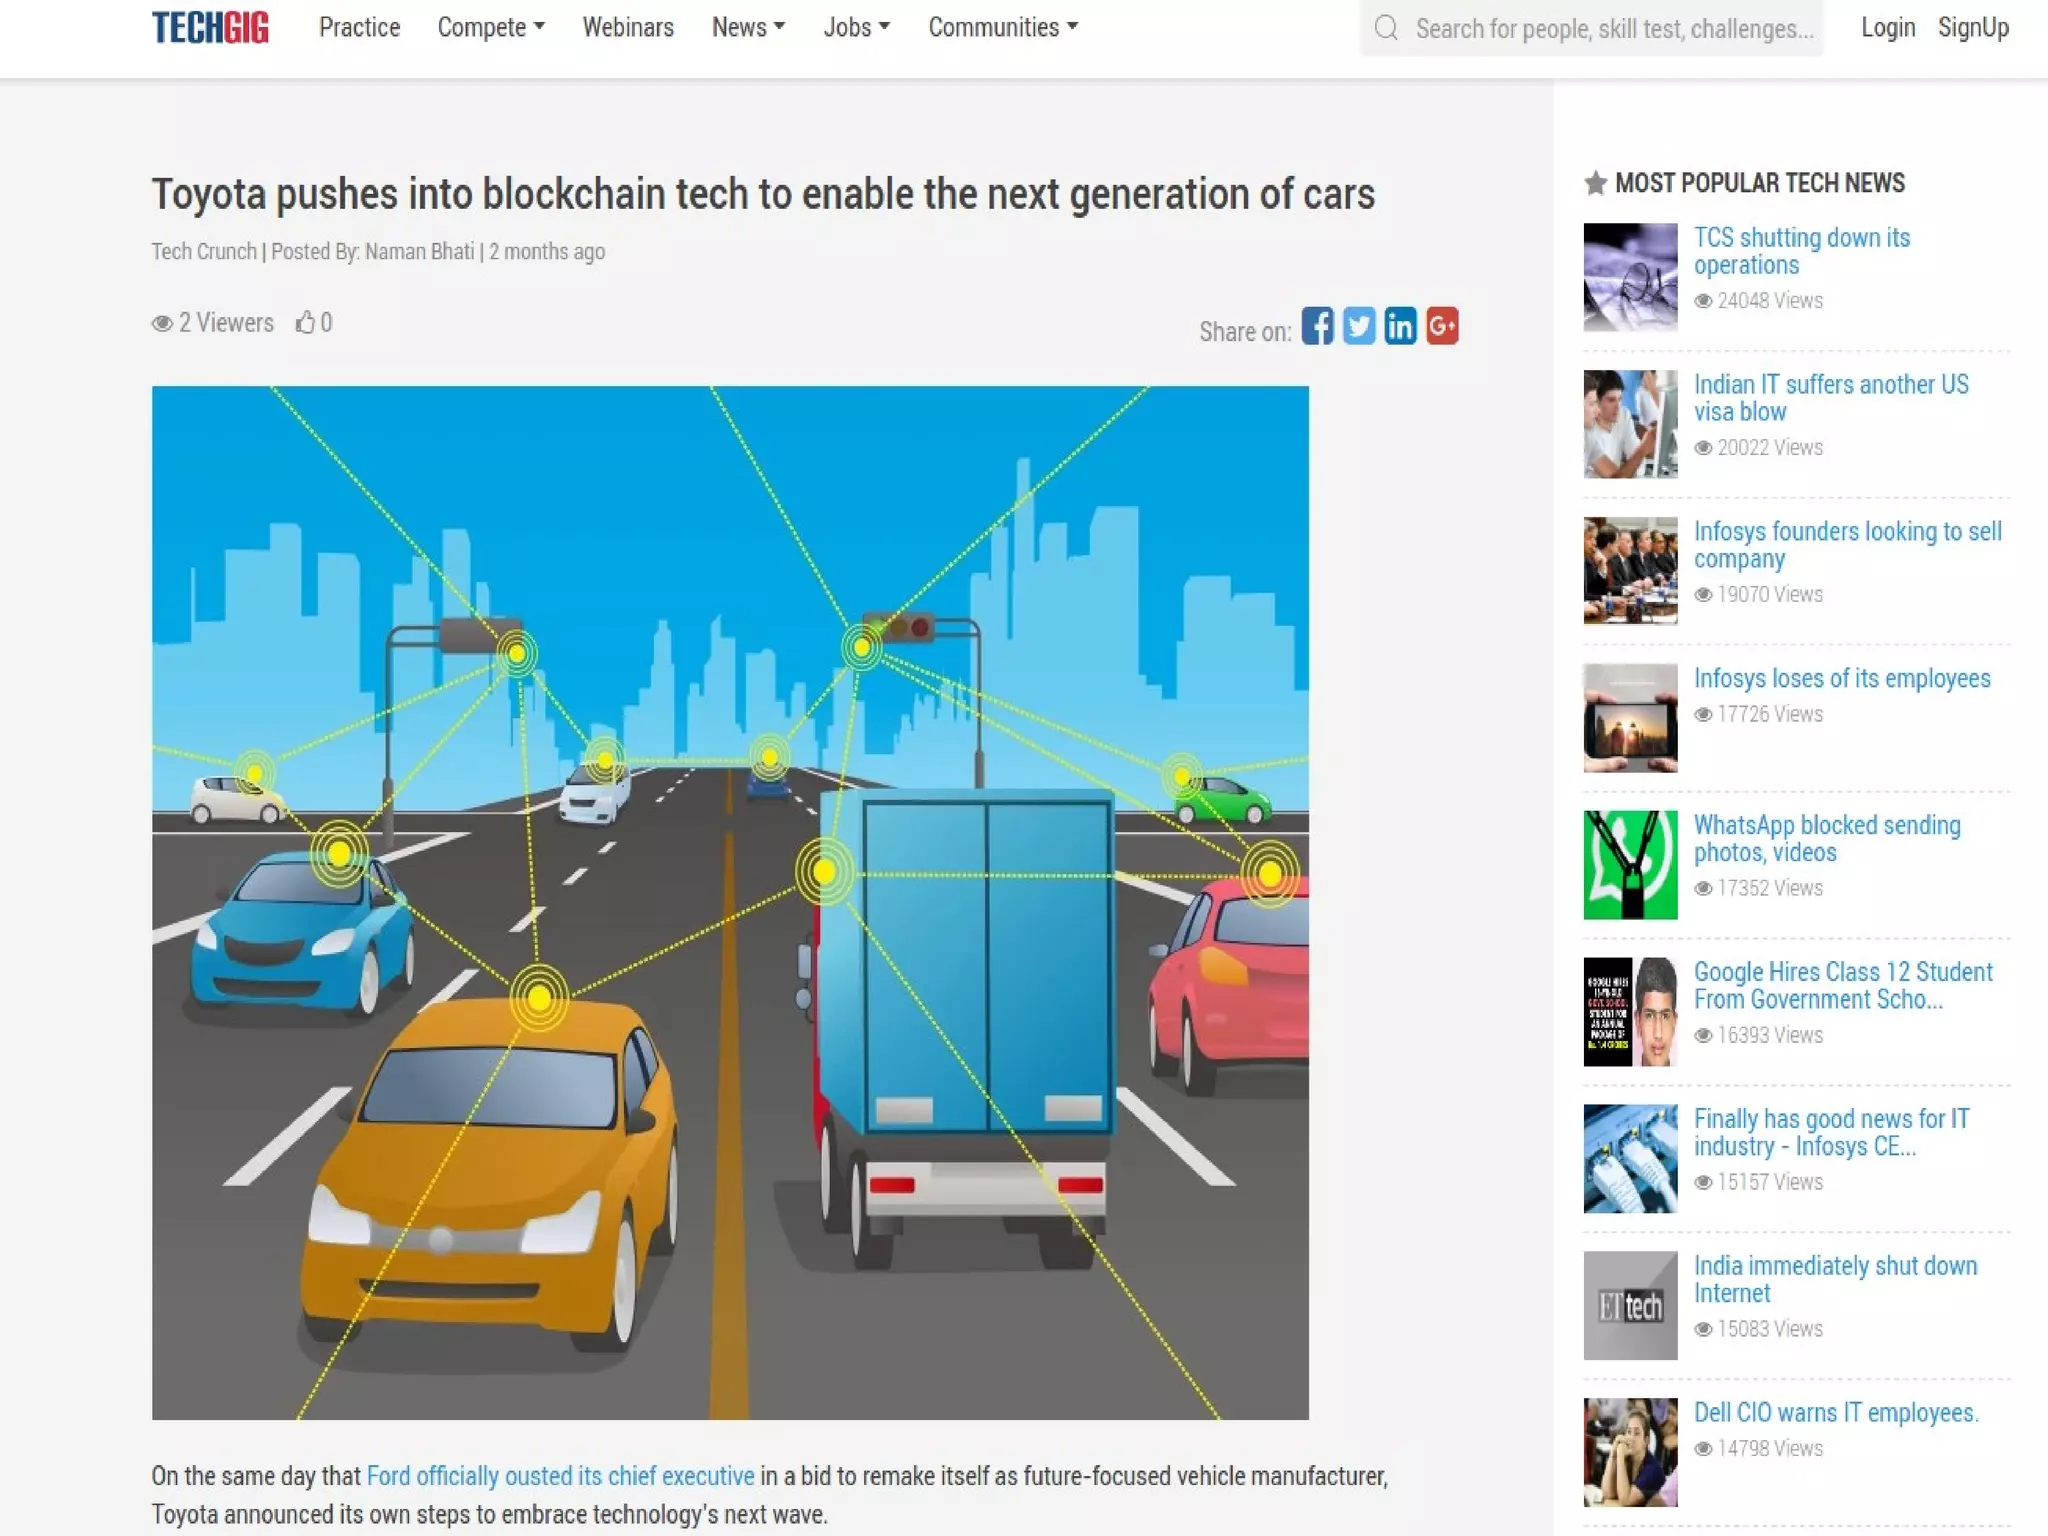
Task: Share article on Google Plus
Action: pos(1442,326)
